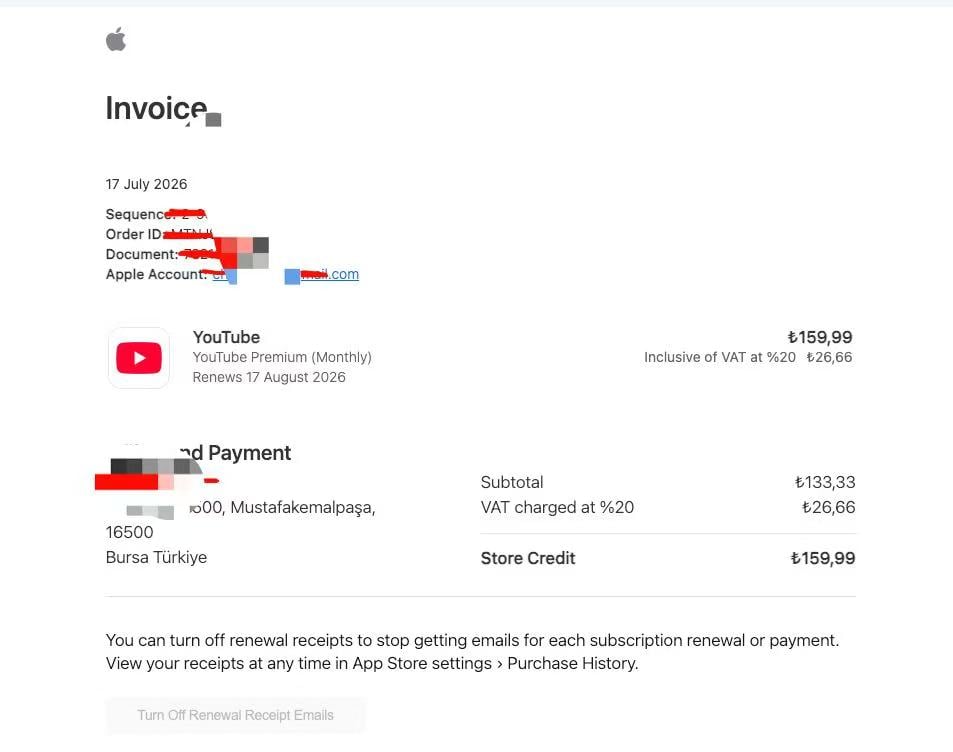Click Turn Off Renewal Receipt Emails button
This screenshot has width=953, height=752.
click(x=236, y=715)
